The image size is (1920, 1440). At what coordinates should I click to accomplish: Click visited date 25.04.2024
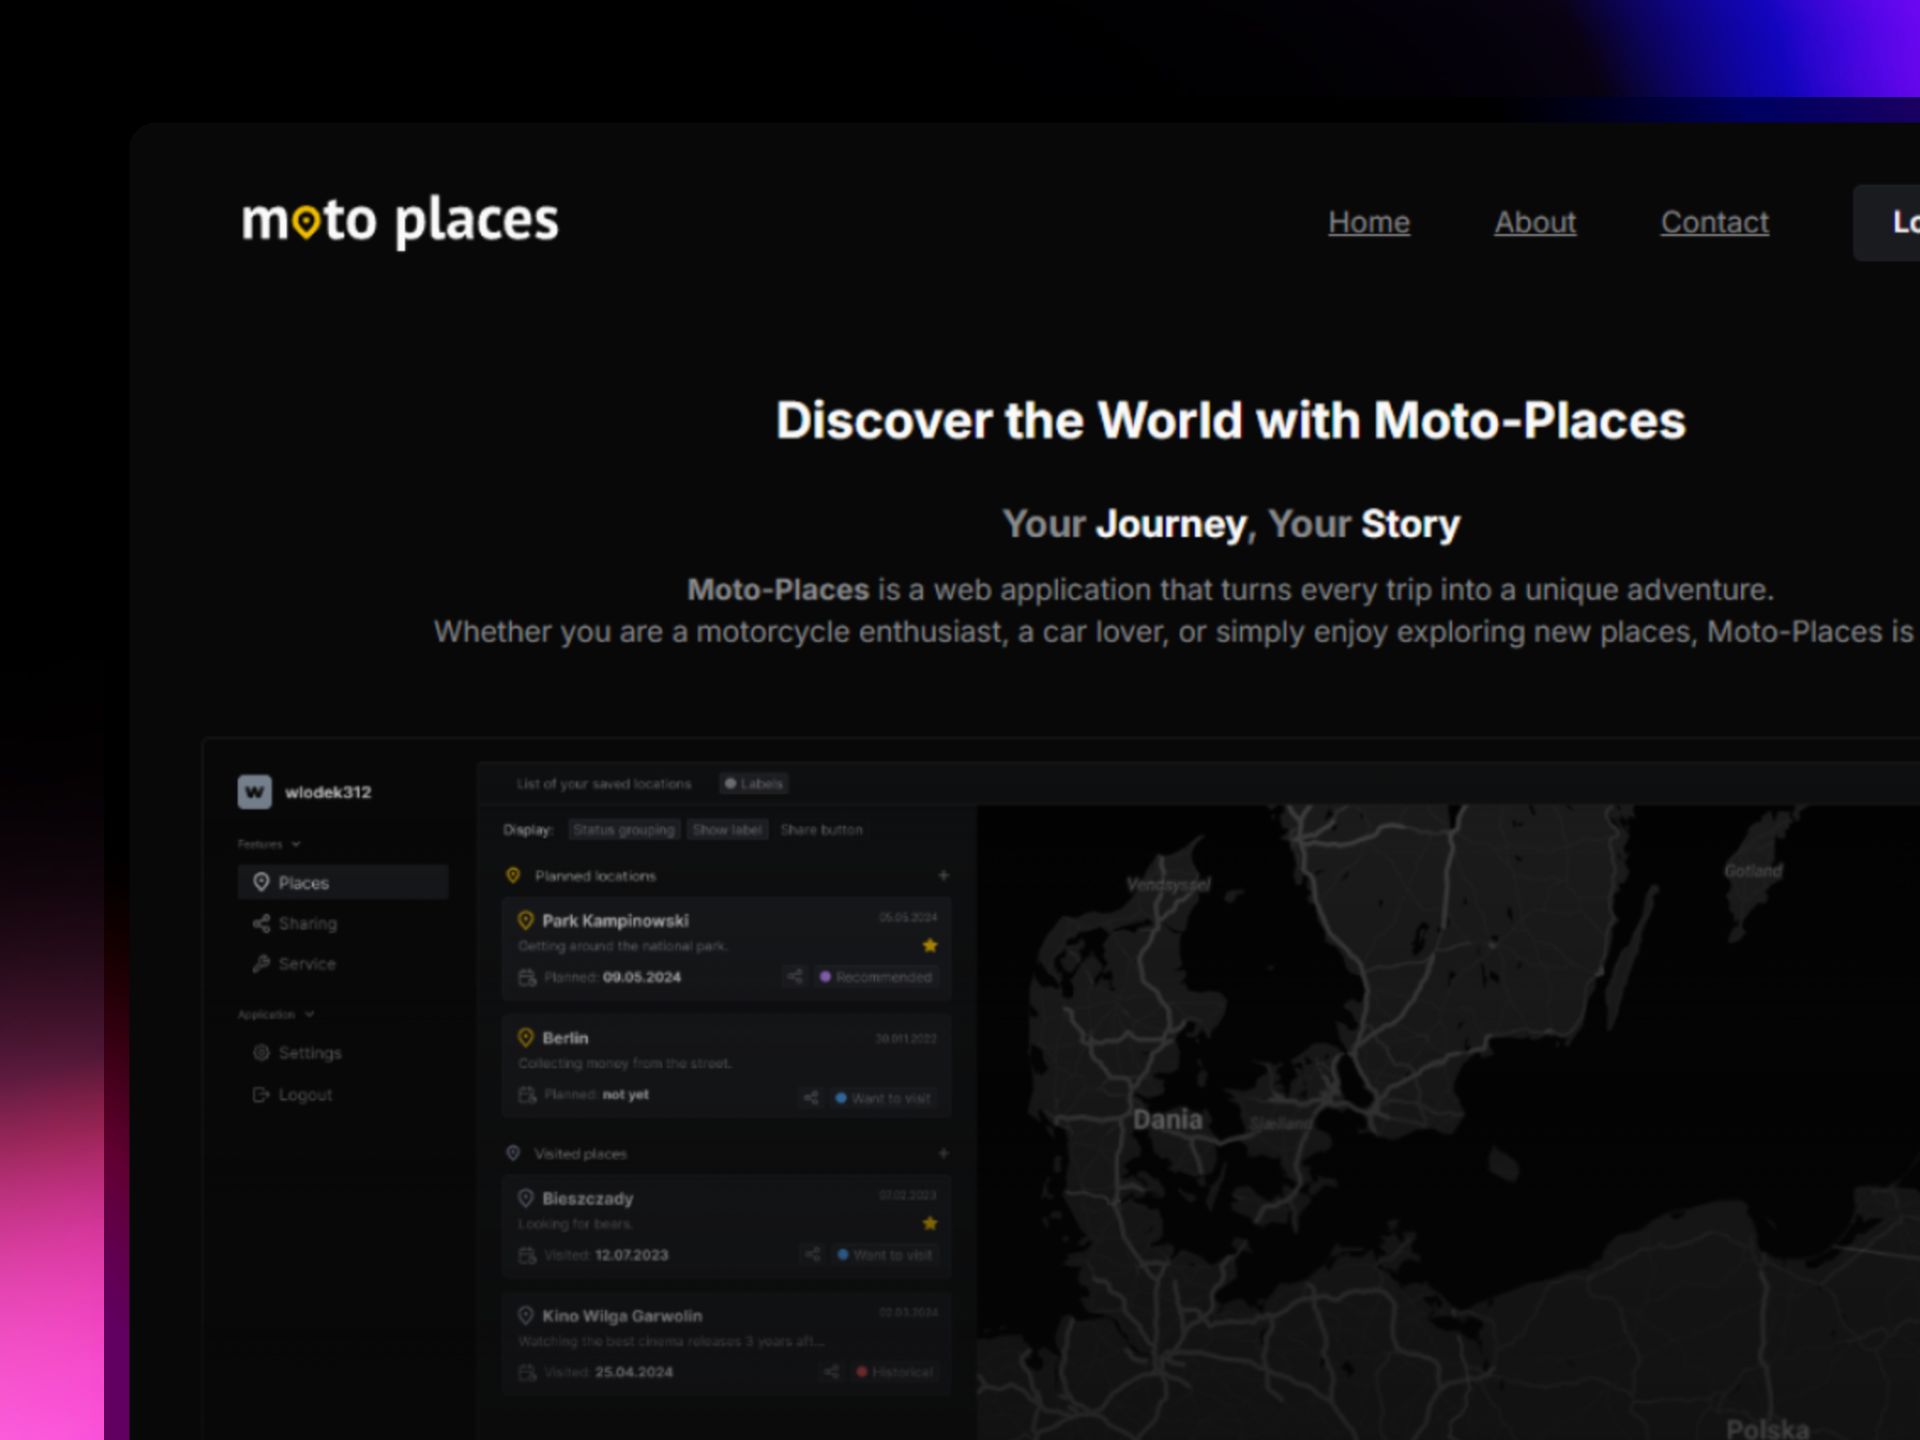pyautogui.click(x=634, y=1372)
